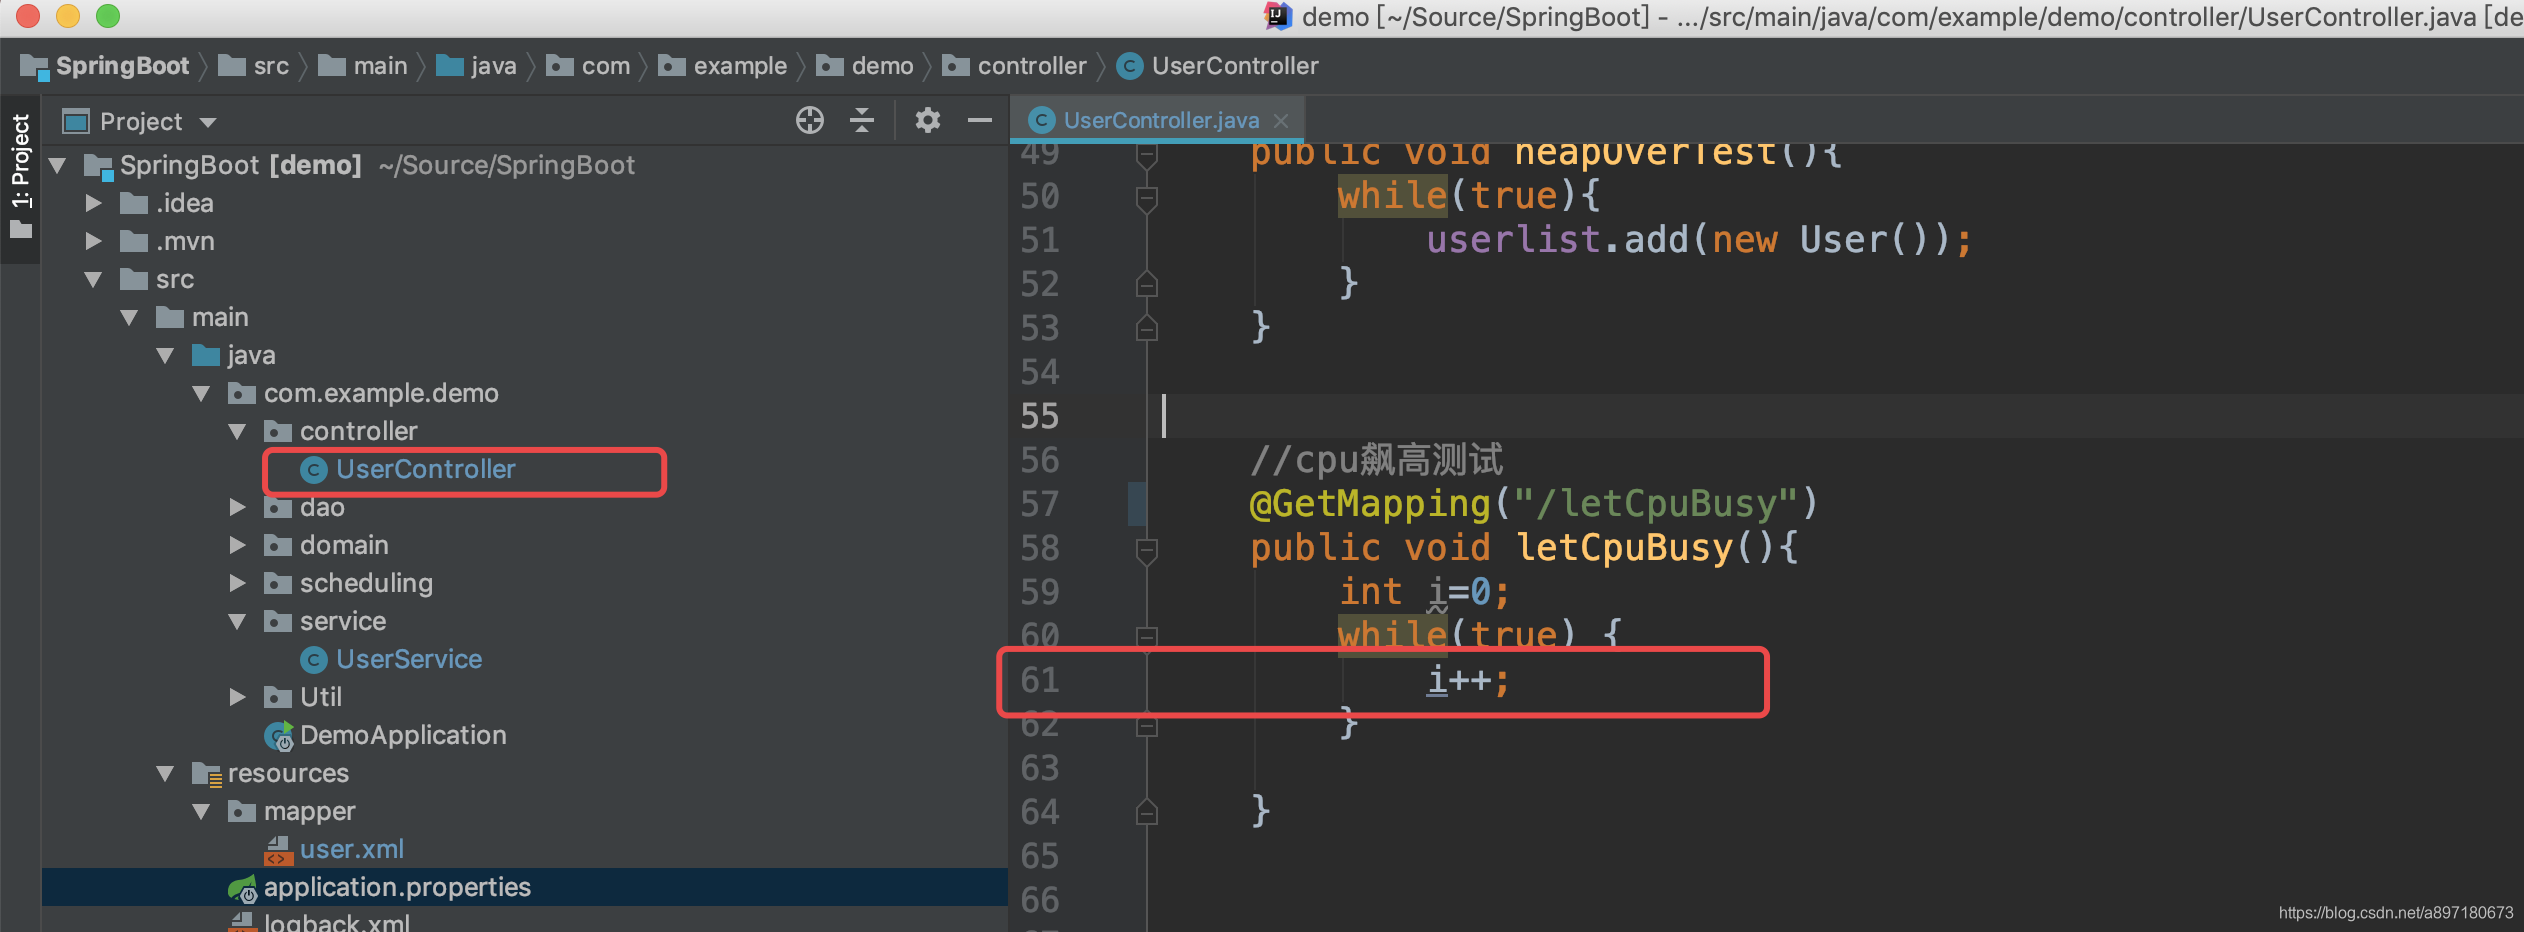
Task: Click the //cpu飙高测试 comment line
Action: pyautogui.click(x=1376, y=460)
